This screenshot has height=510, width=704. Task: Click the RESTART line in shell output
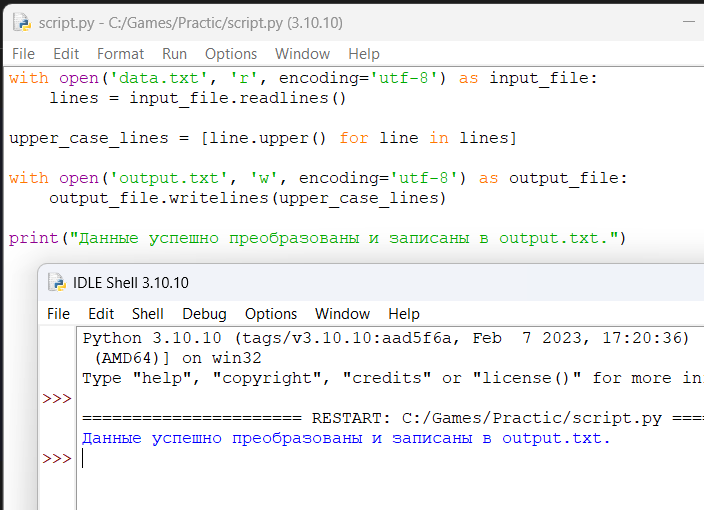[390, 418]
